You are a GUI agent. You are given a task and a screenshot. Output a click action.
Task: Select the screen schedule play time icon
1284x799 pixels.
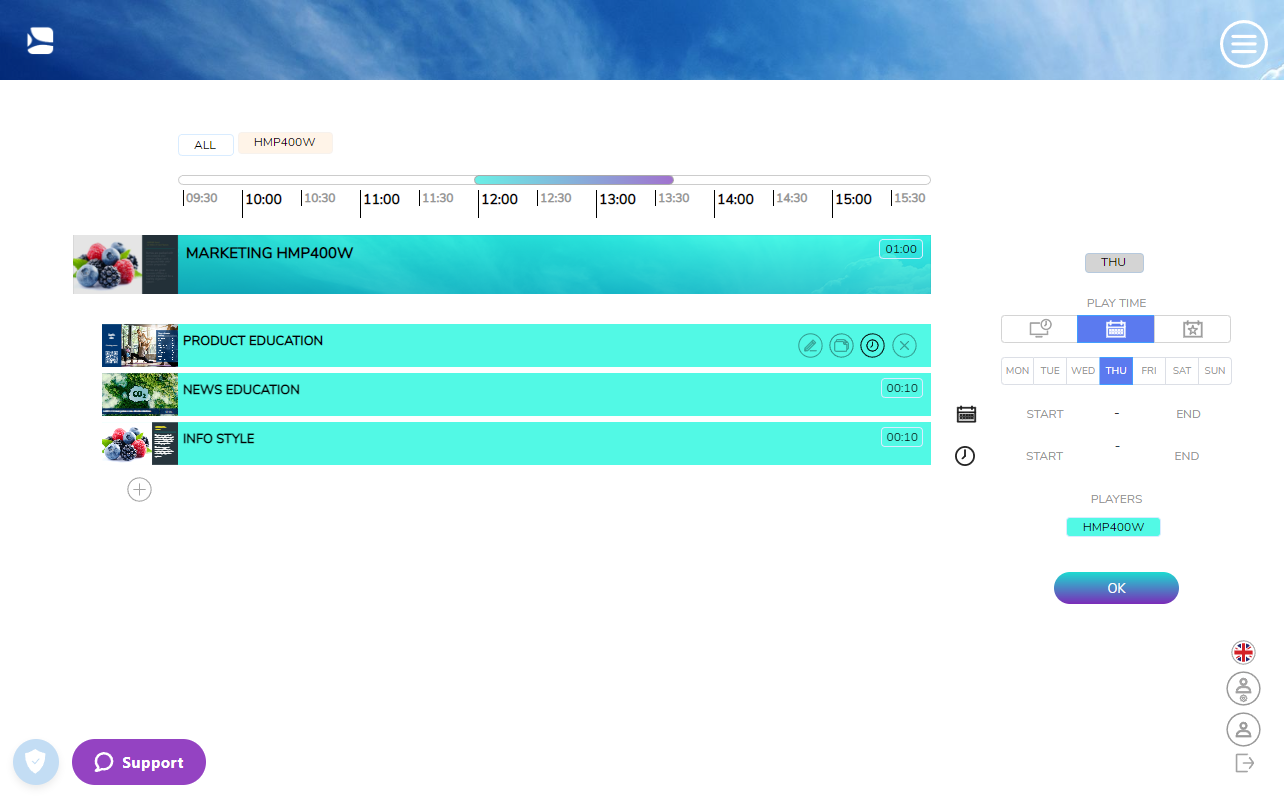(x=1038, y=328)
